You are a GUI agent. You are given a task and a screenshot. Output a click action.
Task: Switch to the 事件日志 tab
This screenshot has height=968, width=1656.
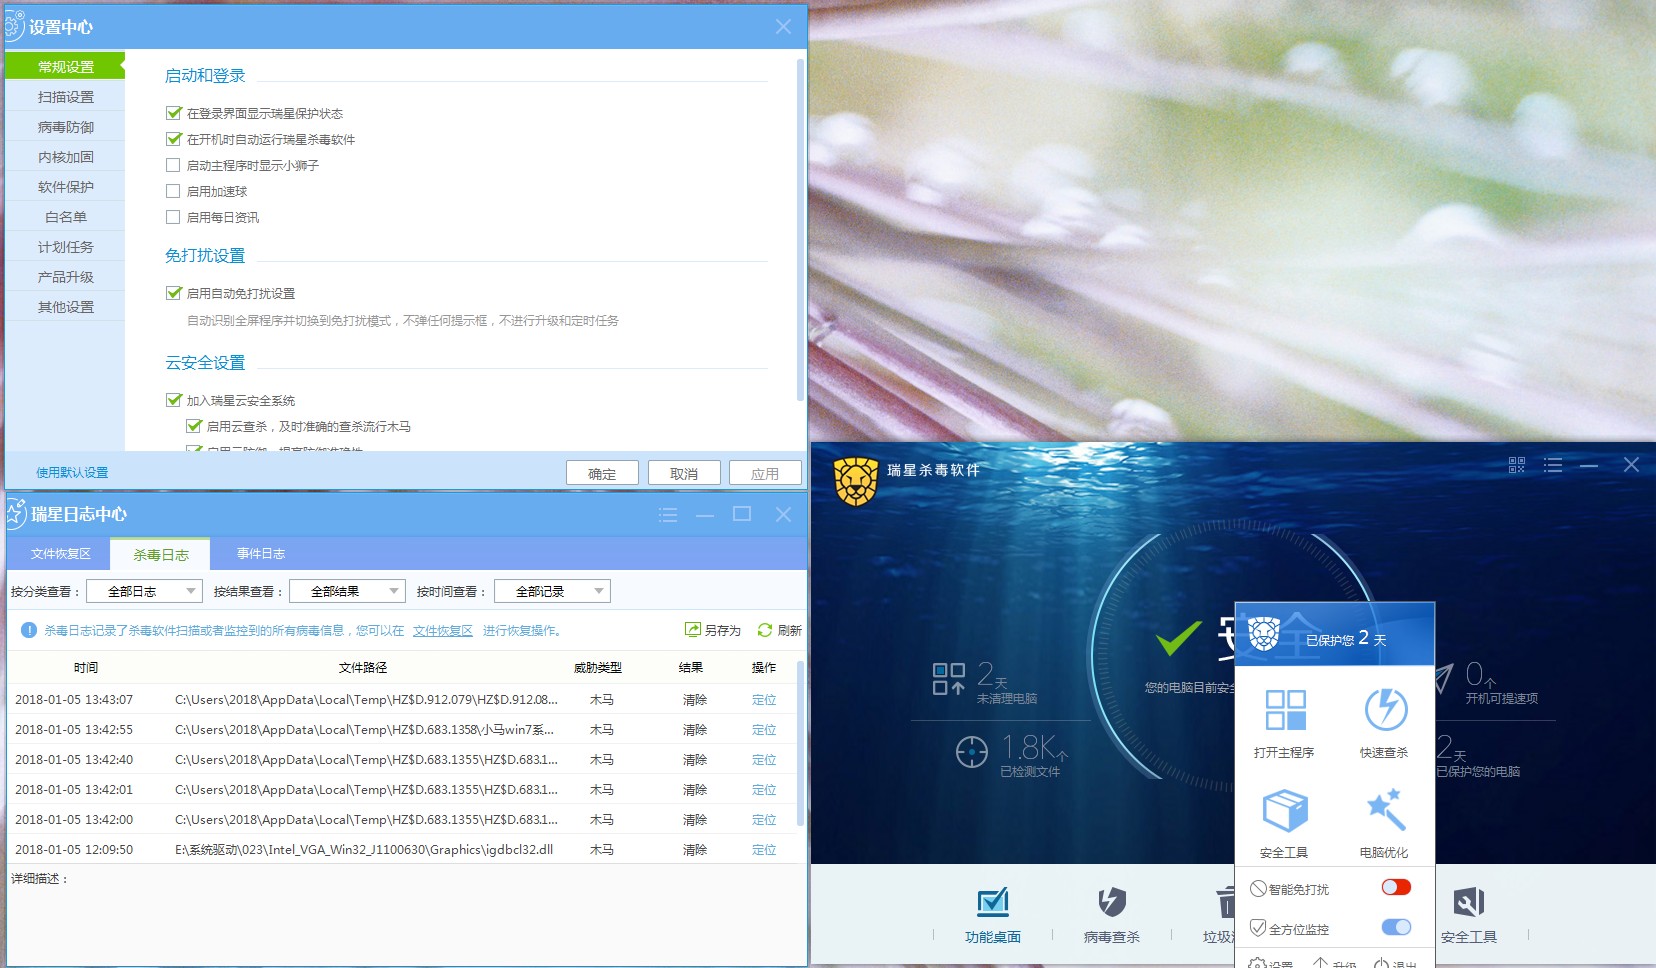261,553
